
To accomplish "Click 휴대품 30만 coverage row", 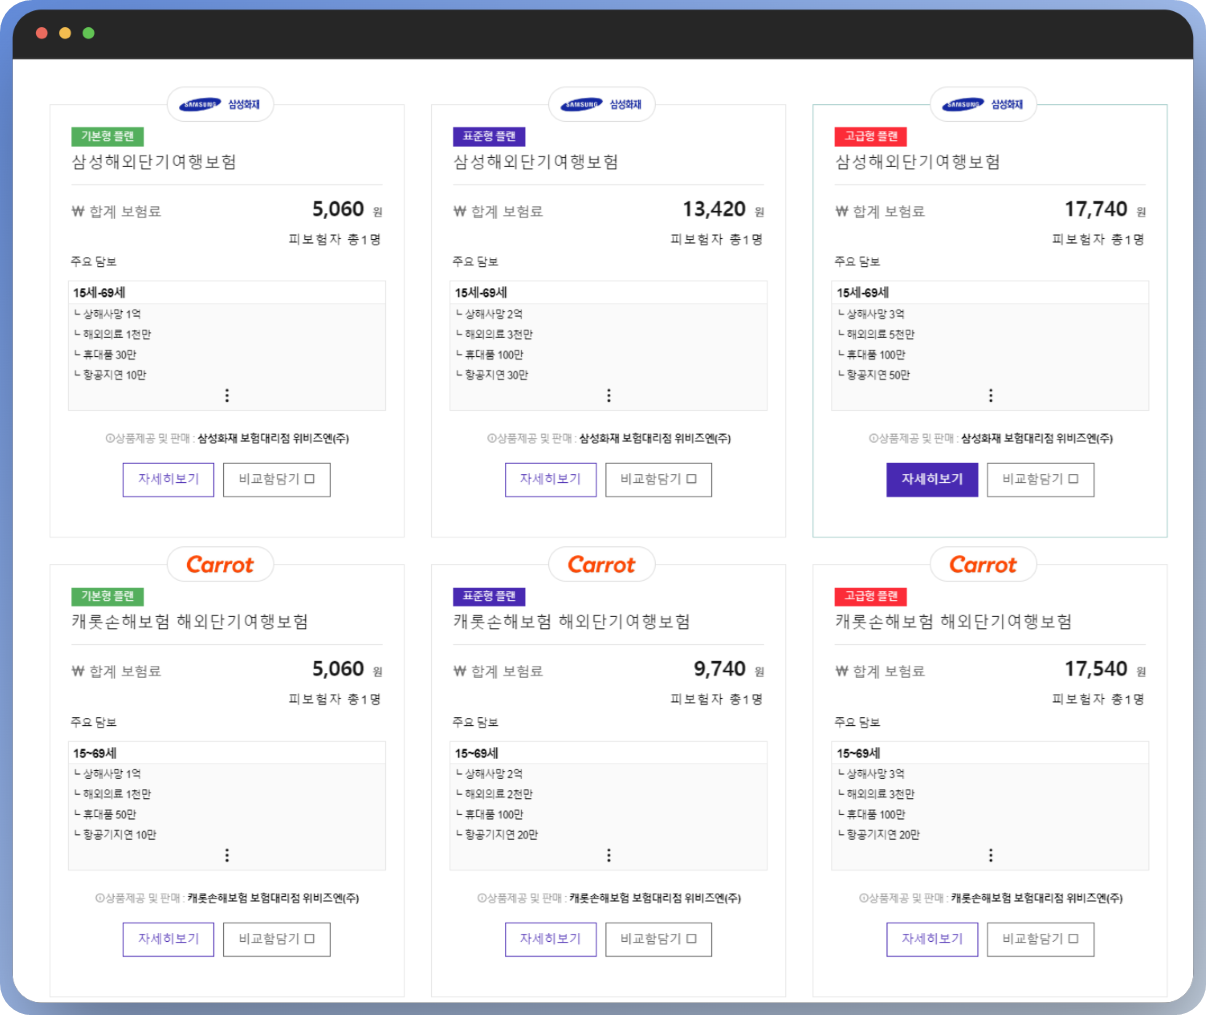I will coord(105,355).
